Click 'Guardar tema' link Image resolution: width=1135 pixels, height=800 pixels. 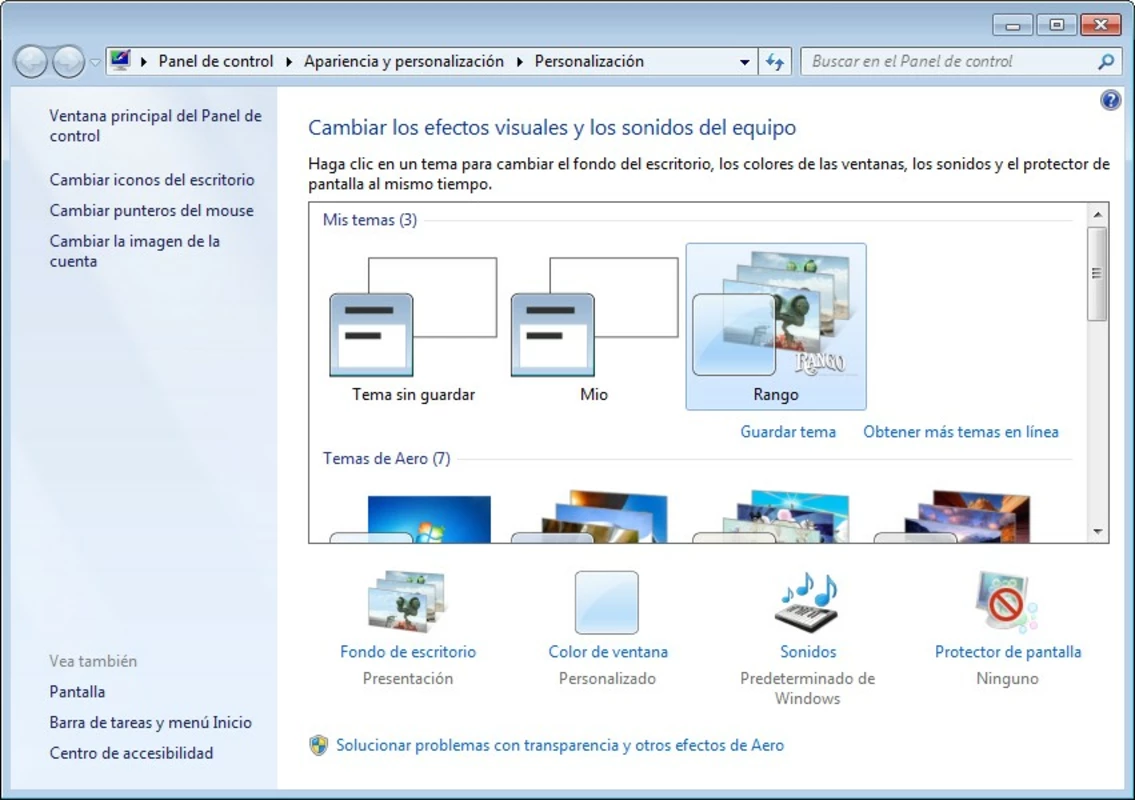point(788,432)
